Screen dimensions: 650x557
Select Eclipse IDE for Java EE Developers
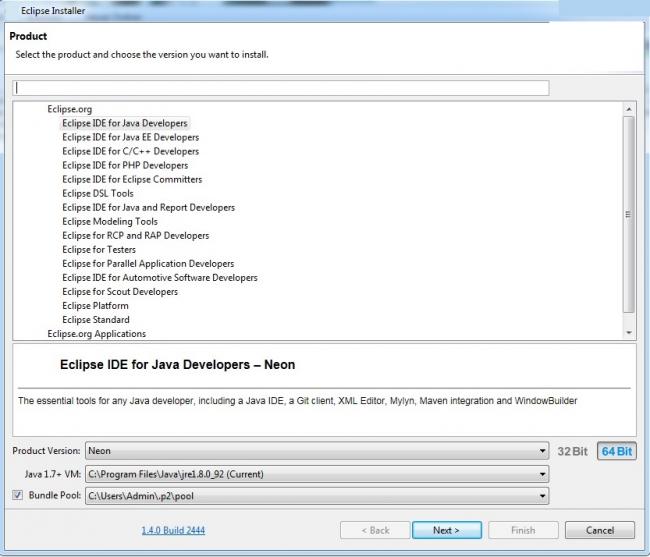point(131,137)
